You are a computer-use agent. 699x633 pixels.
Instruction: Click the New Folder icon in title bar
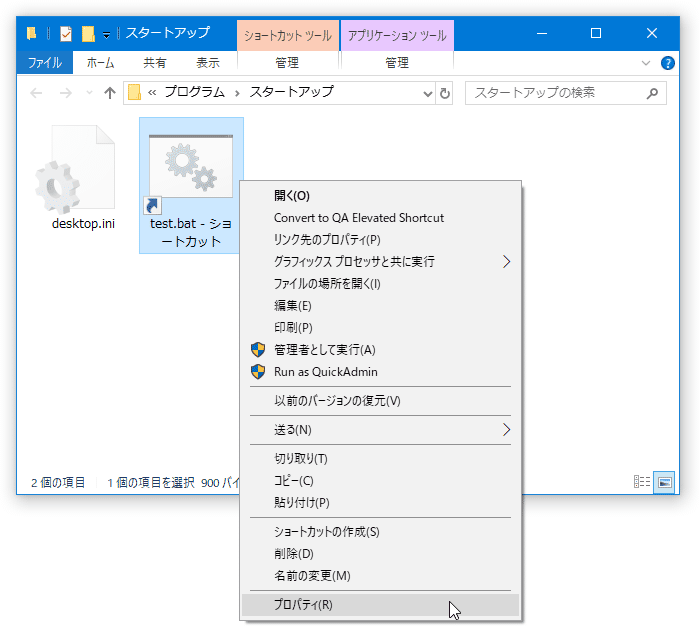[x=88, y=33]
